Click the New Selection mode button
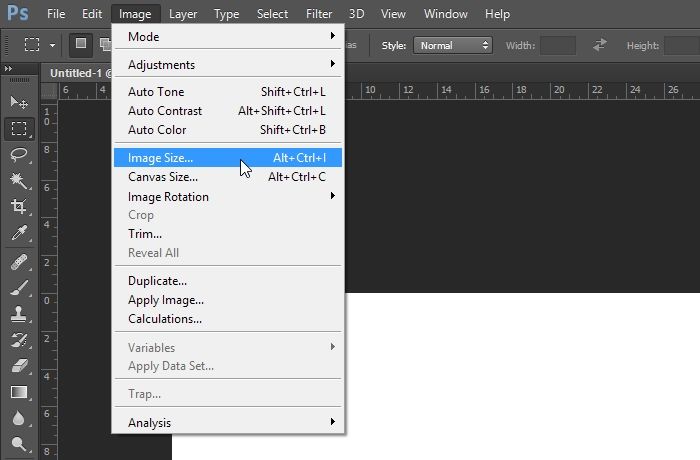700x460 pixels. tap(81, 44)
